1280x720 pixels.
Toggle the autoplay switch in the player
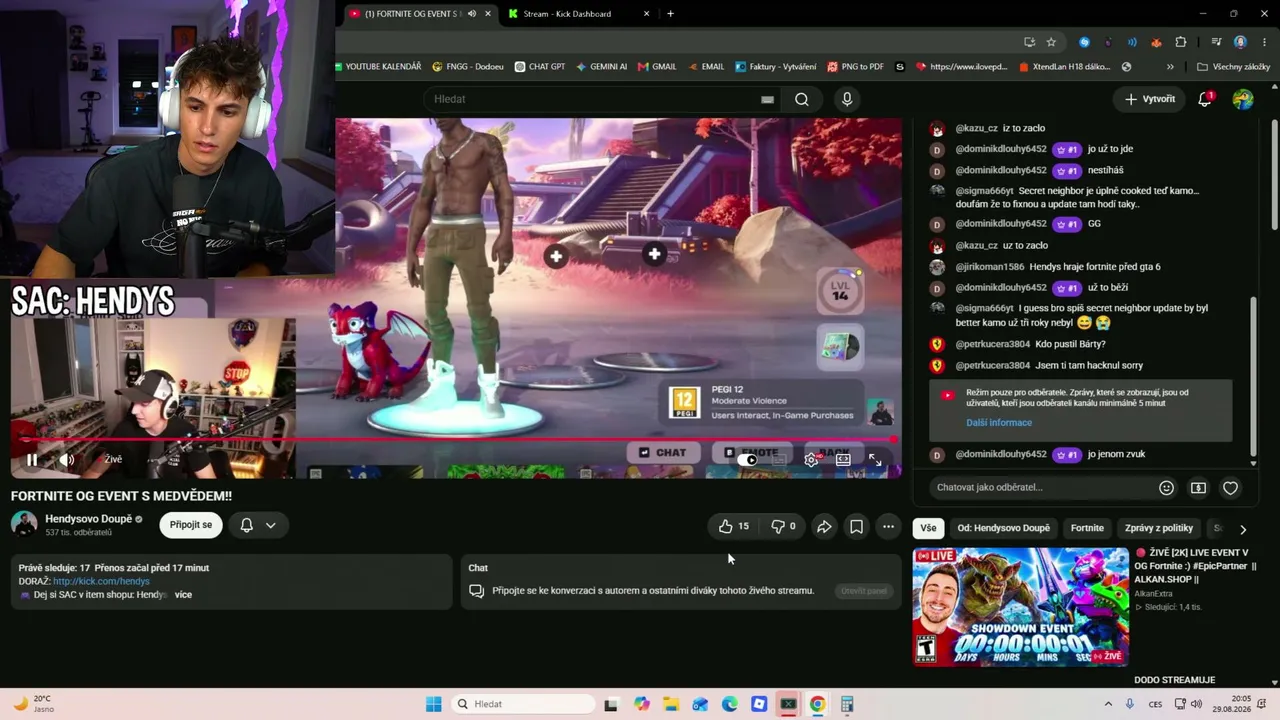point(749,460)
